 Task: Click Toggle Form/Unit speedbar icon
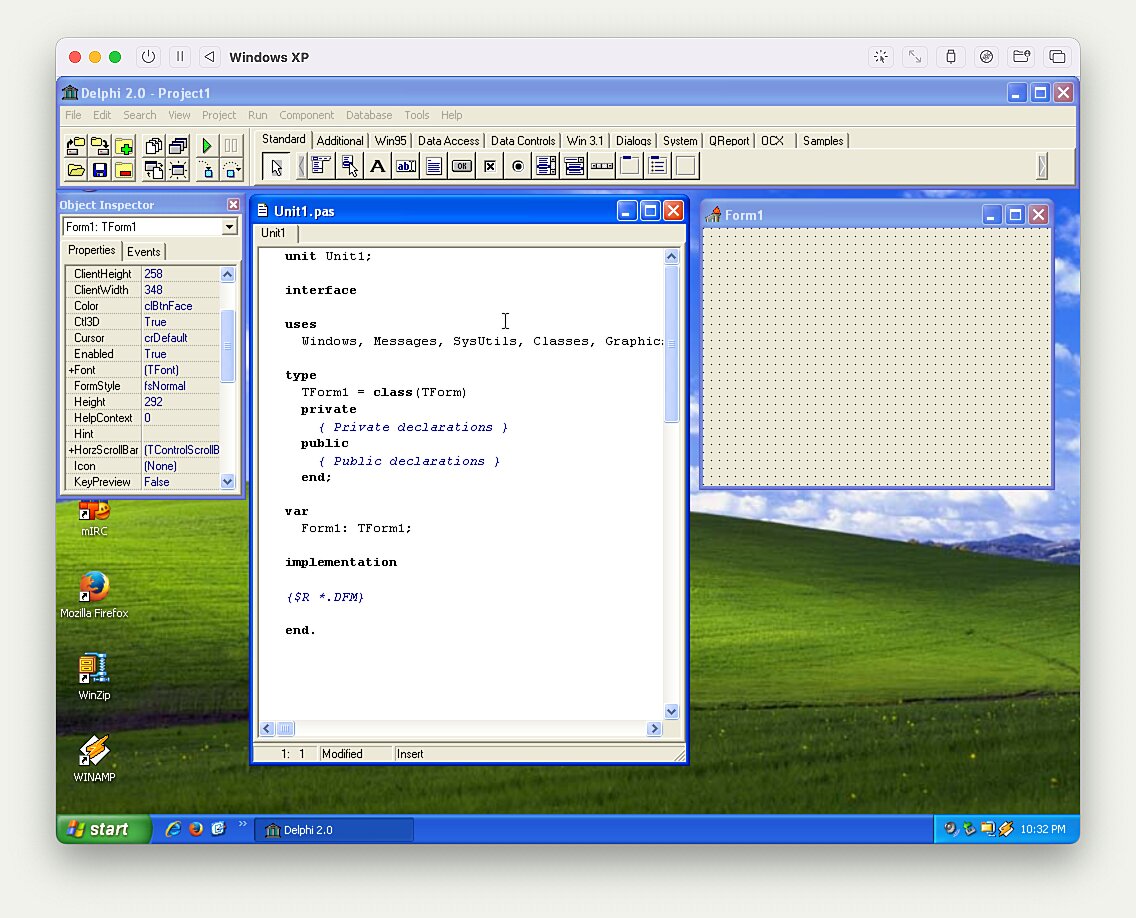[153, 170]
